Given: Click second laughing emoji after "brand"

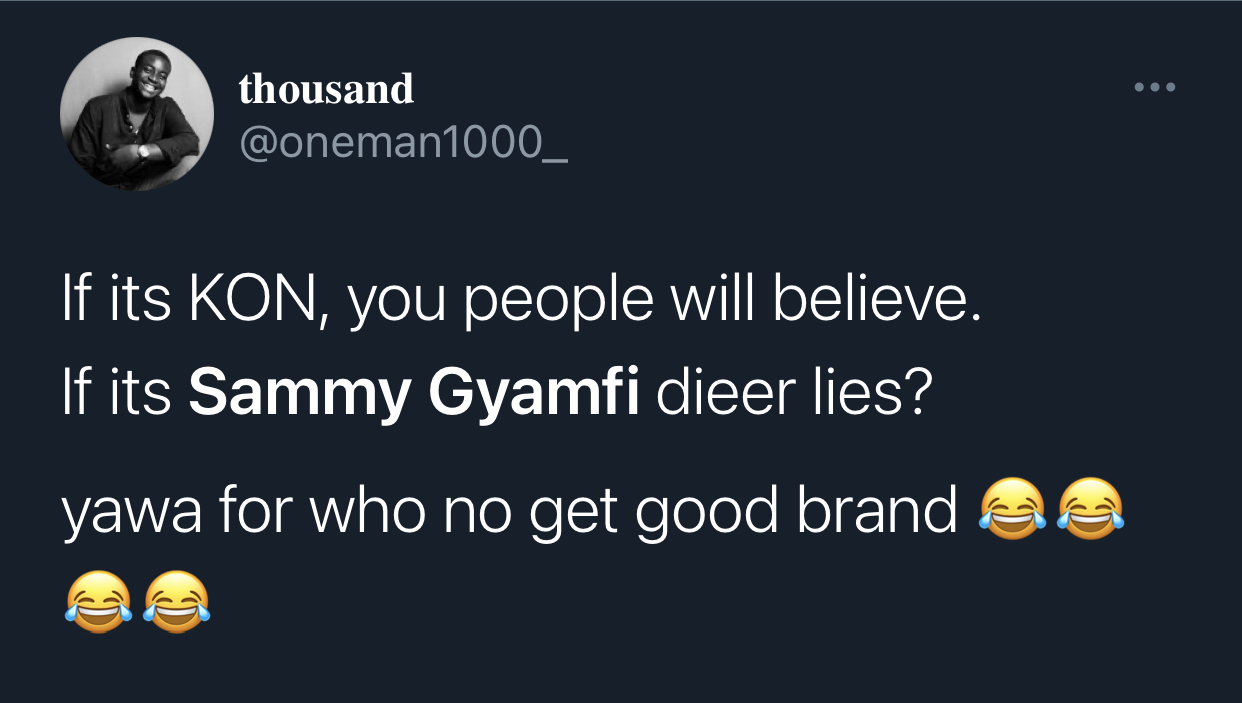Looking at the screenshot, I should click(1091, 511).
